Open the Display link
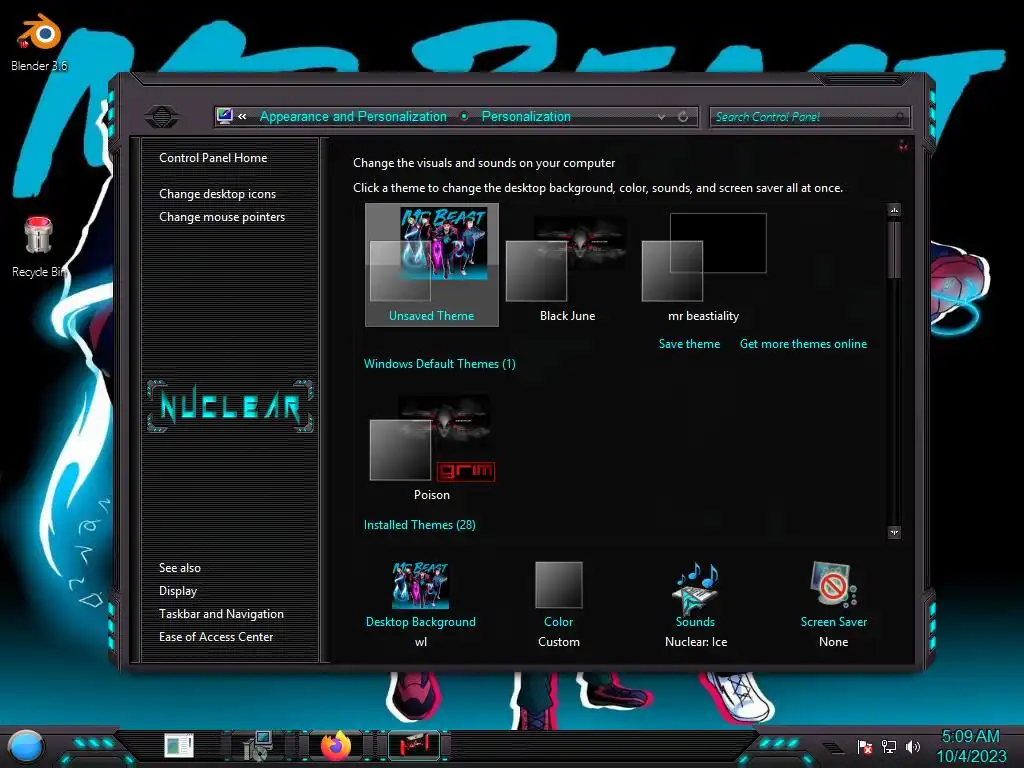The height and width of the screenshot is (768, 1024). click(x=178, y=591)
